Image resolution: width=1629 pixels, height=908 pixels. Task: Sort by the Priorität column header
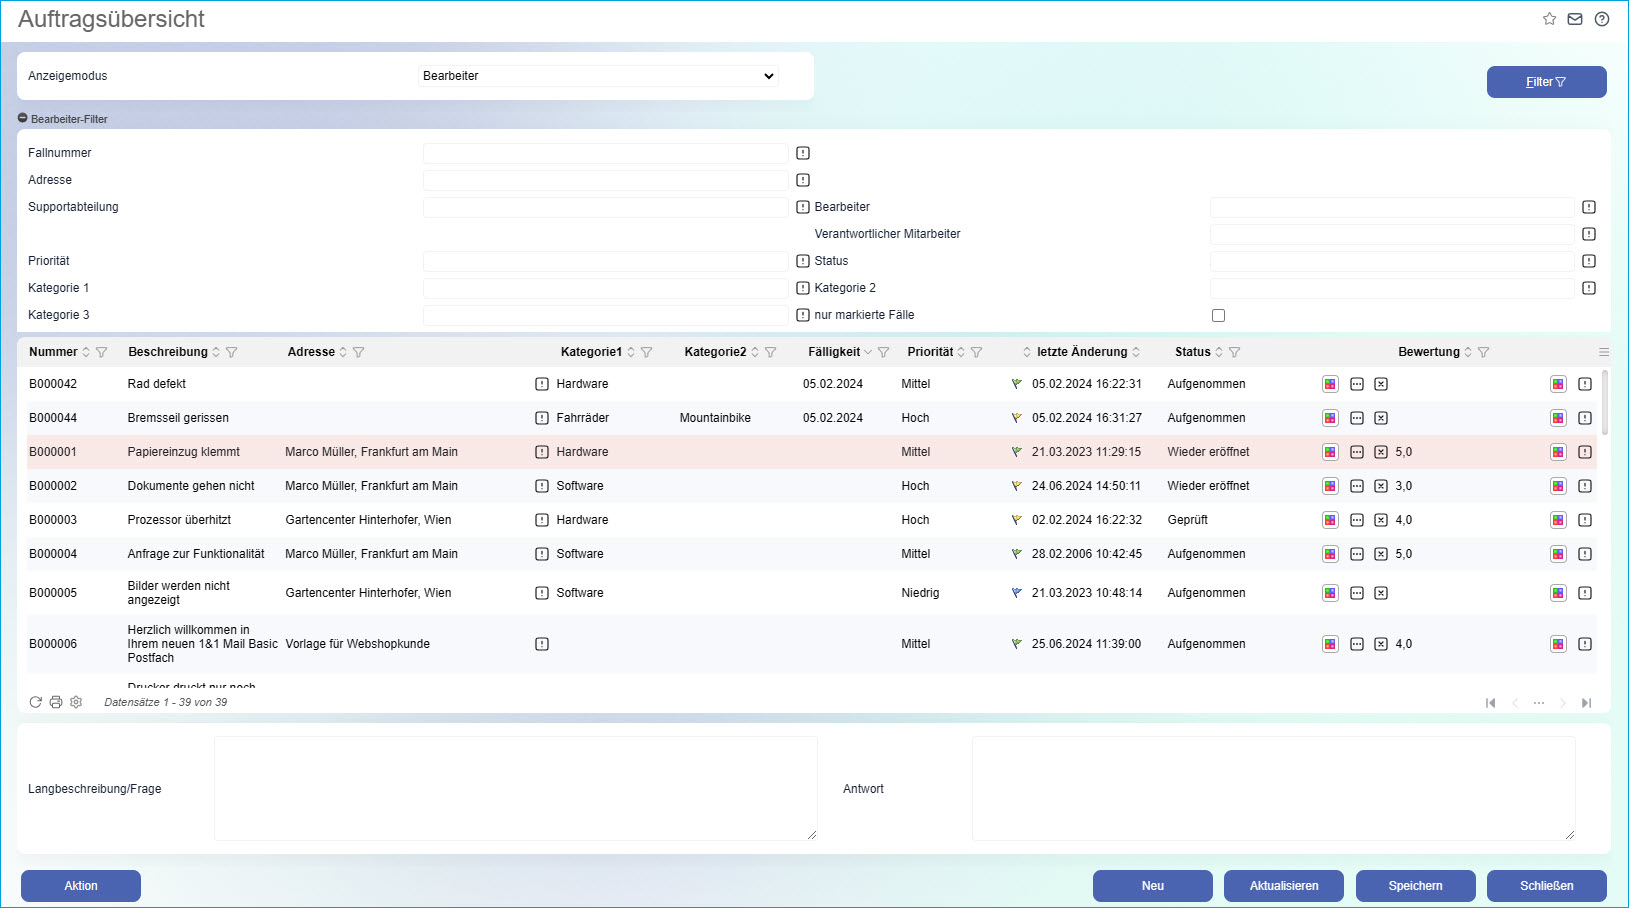tap(930, 352)
